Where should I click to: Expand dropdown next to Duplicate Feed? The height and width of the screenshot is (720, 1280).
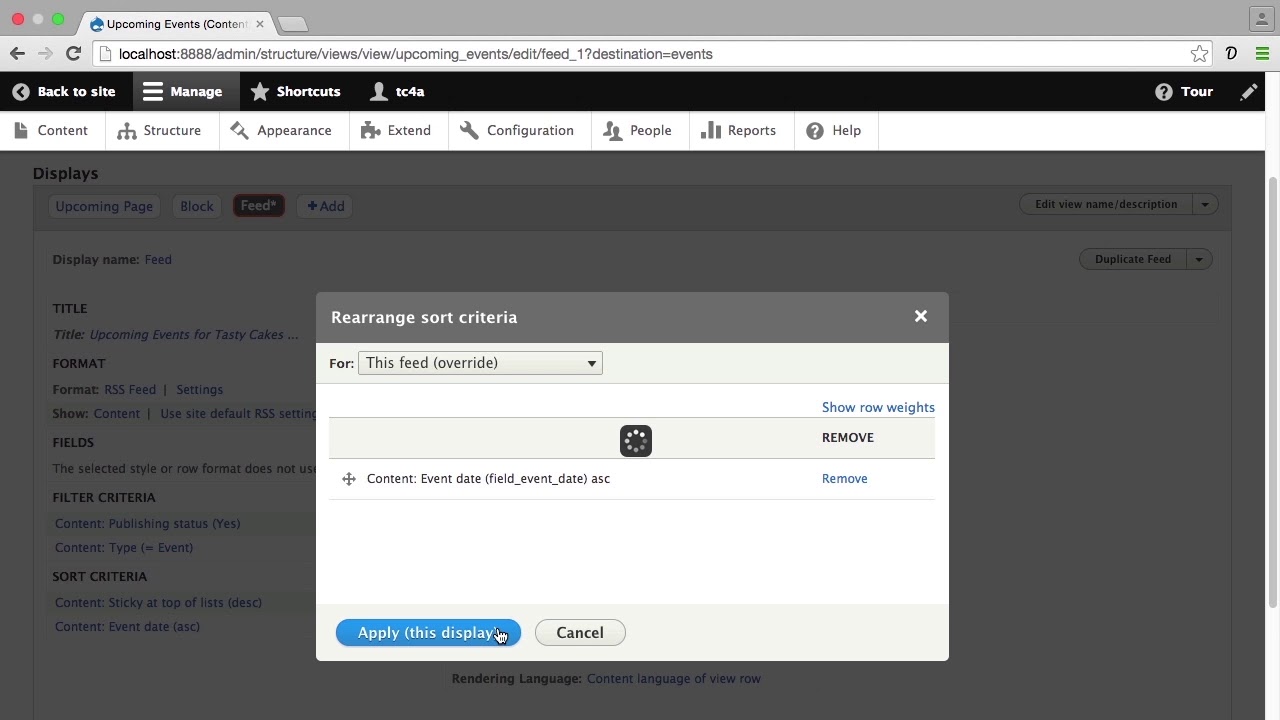pyautogui.click(x=1199, y=259)
